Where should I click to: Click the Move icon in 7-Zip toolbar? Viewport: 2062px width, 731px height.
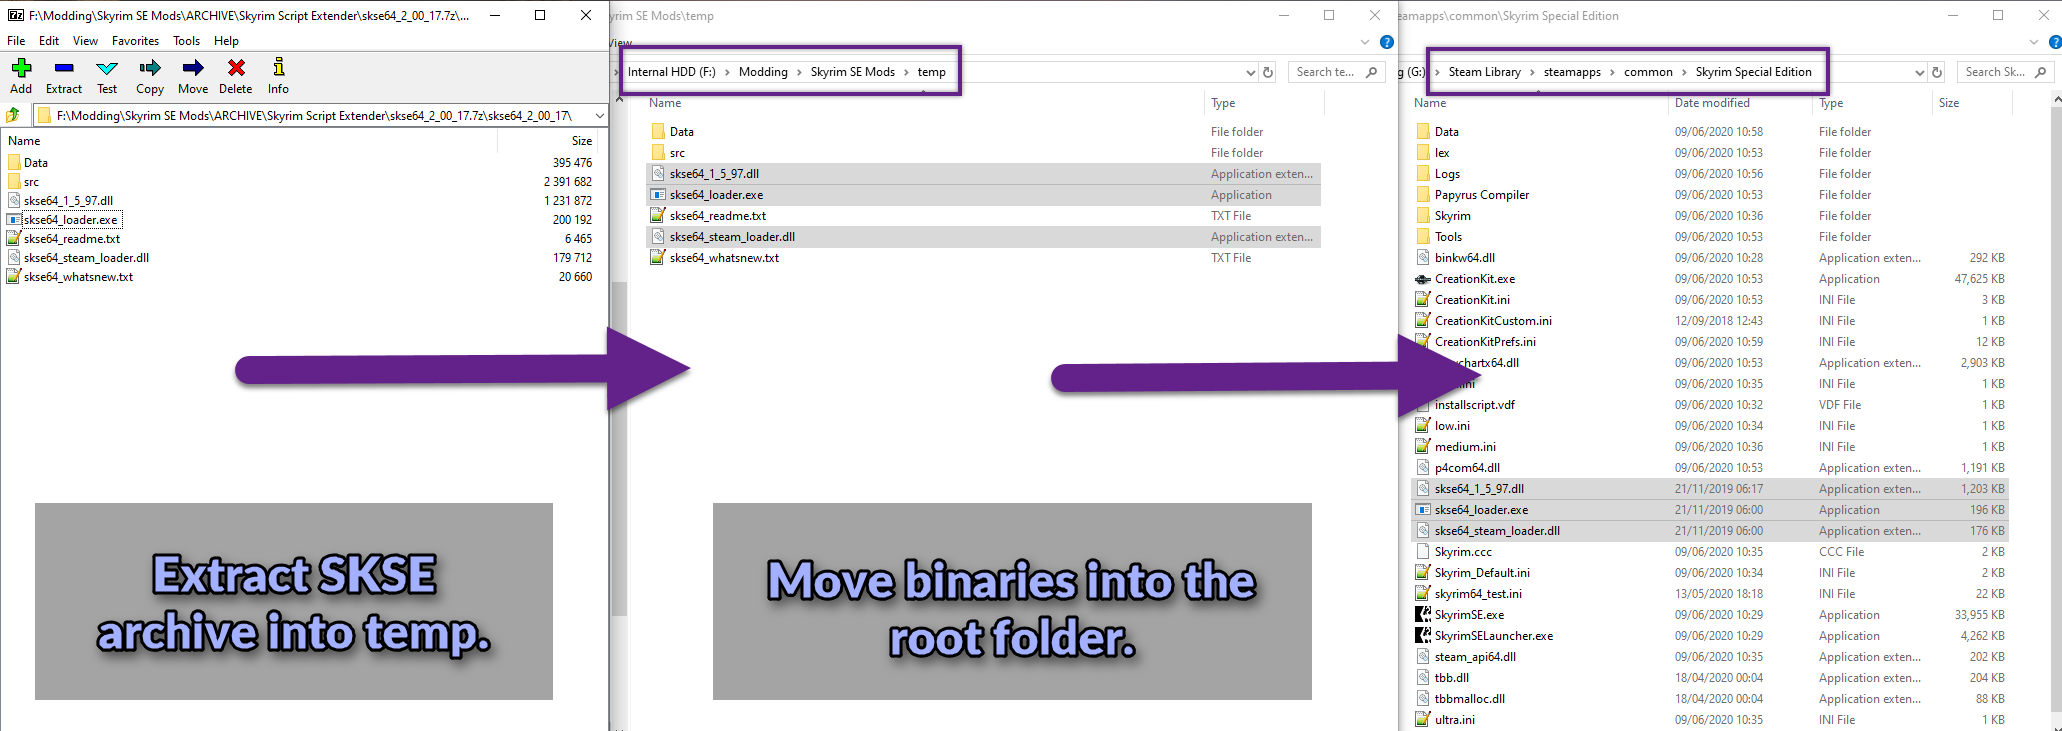[x=193, y=68]
